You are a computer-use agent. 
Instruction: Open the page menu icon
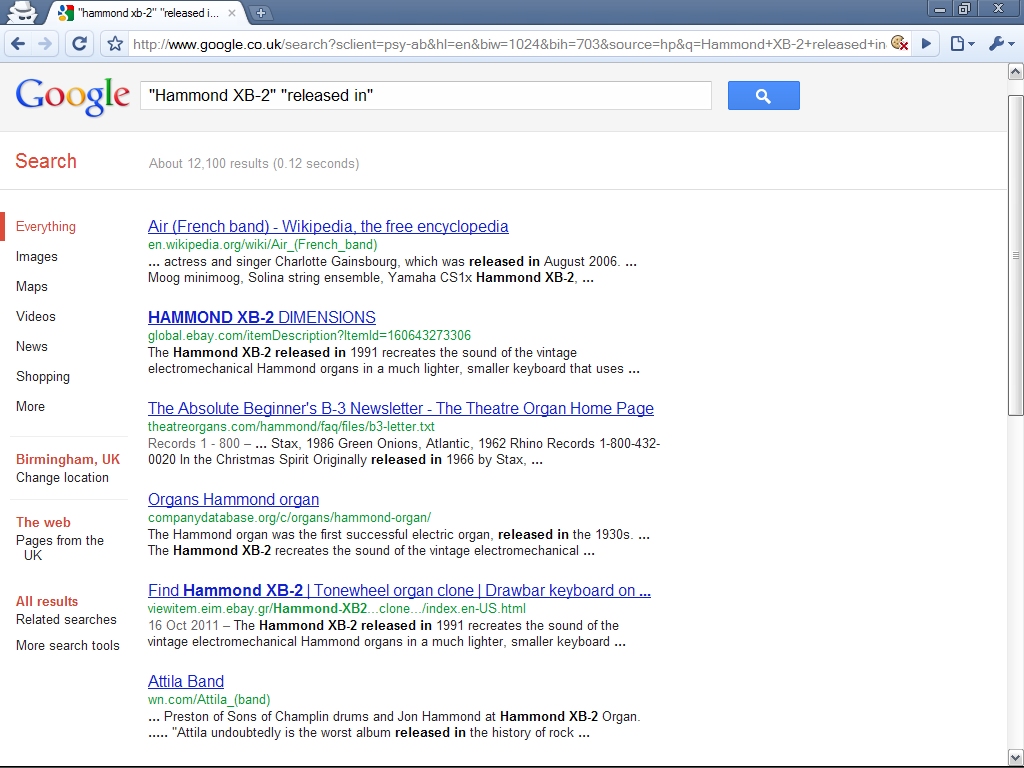click(961, 44)
